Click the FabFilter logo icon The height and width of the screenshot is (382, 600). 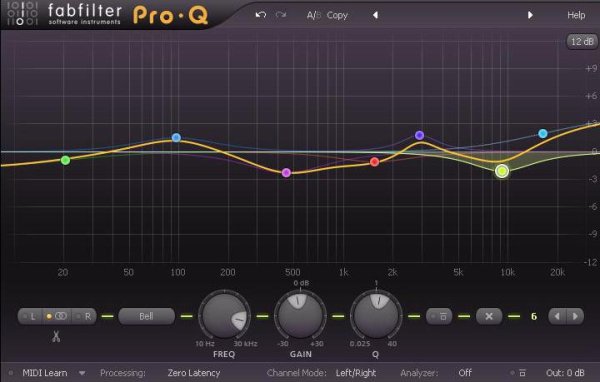pos(22,14)
